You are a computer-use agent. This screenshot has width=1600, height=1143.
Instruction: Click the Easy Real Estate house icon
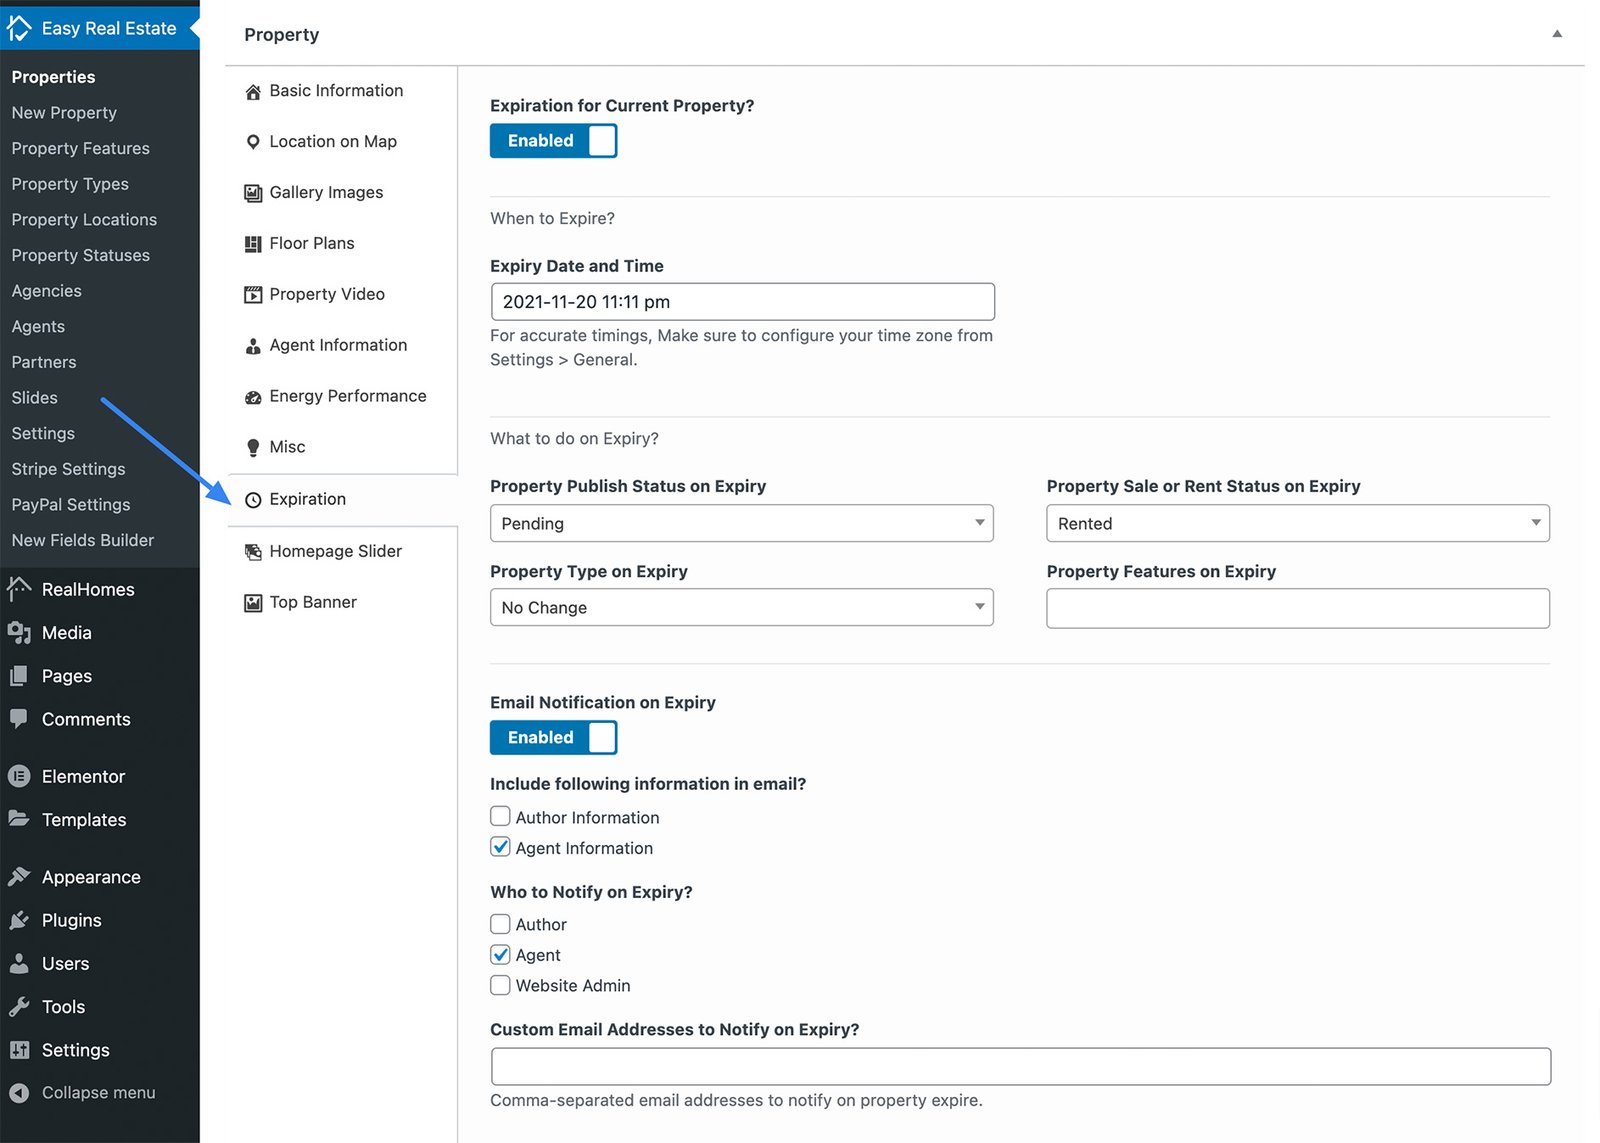click(19, 28)
